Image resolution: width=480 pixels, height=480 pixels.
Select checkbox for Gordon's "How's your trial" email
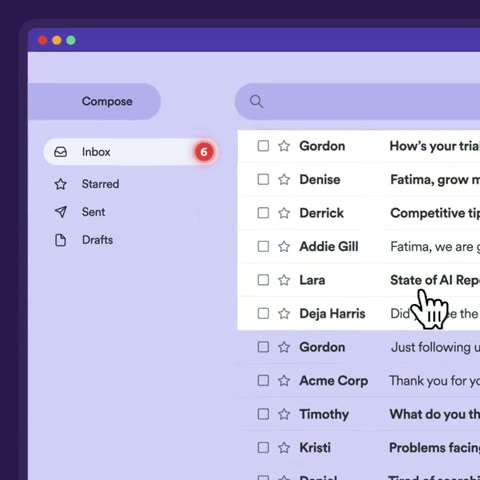(x=263, y=146)
